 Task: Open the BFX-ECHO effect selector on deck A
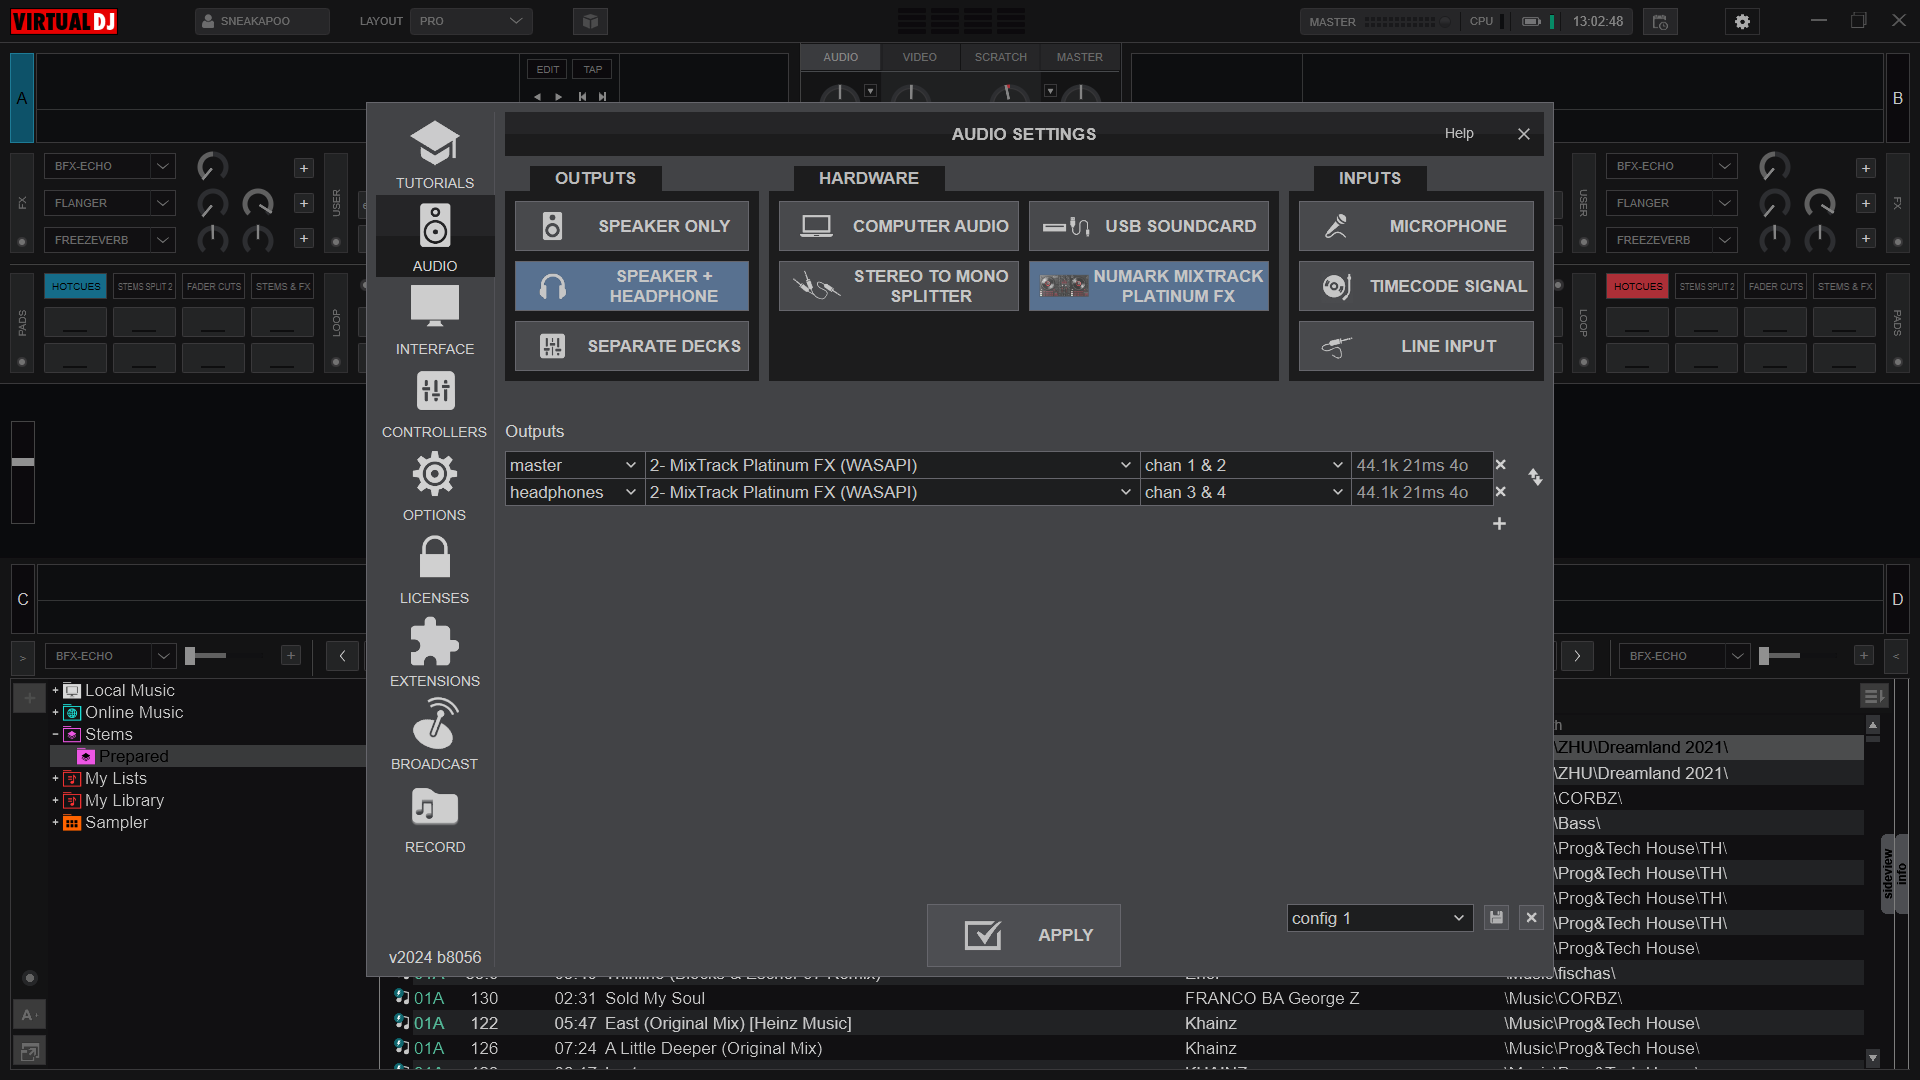tap(109, 165)
